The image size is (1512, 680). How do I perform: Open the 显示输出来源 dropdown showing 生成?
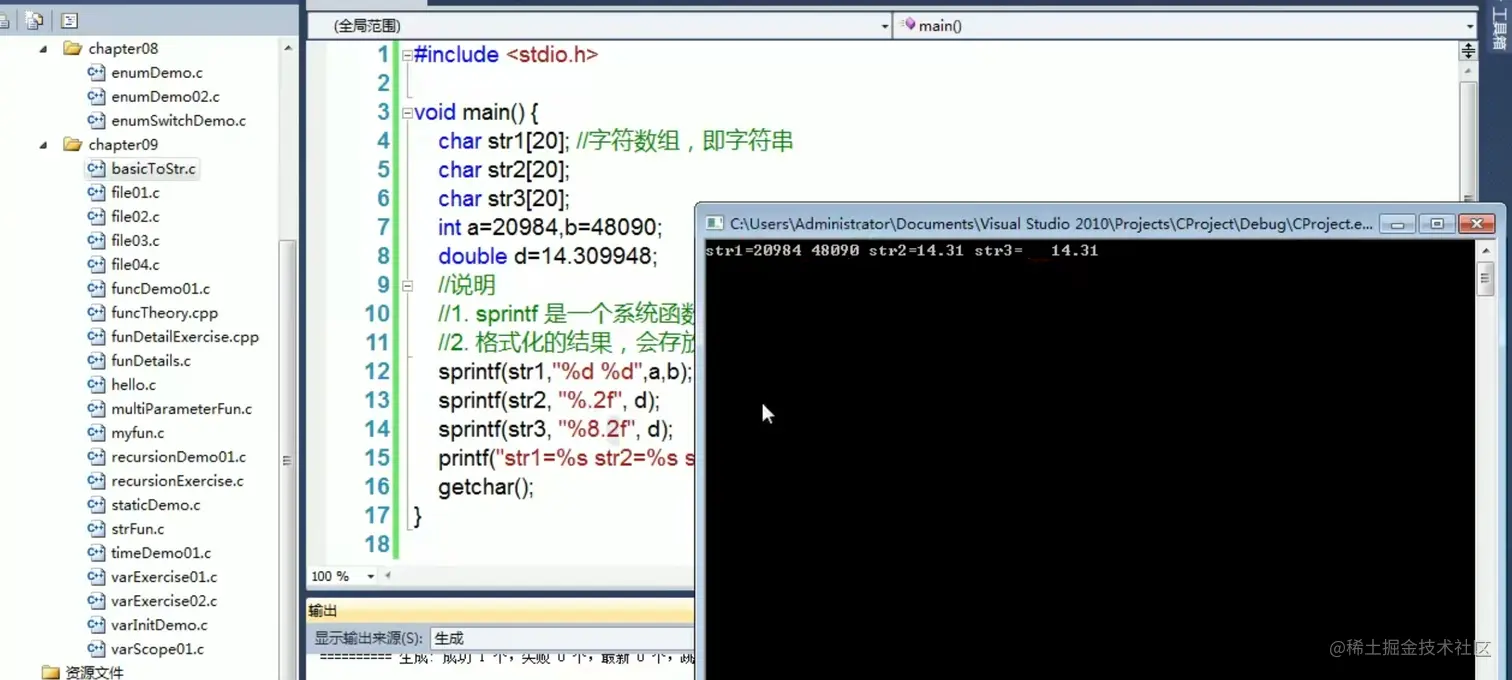(x=560, y=638)
